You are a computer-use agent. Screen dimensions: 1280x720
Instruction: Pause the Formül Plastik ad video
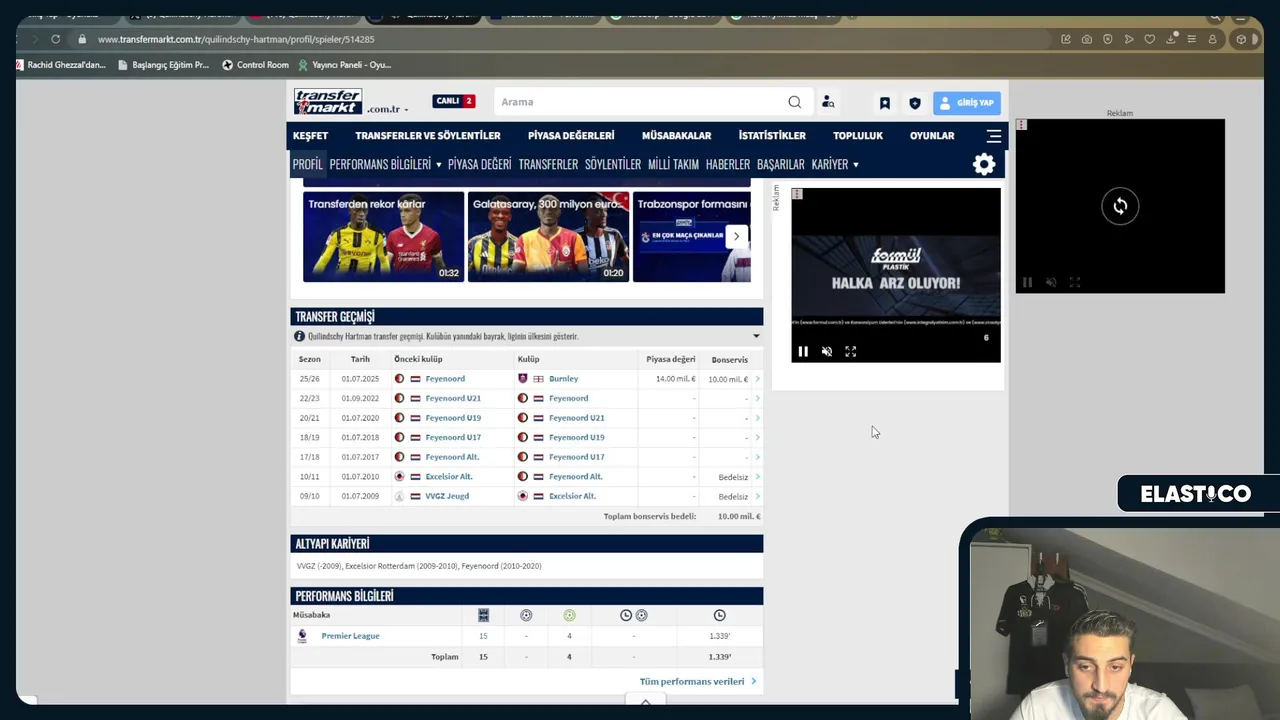(x=802, y=352)
